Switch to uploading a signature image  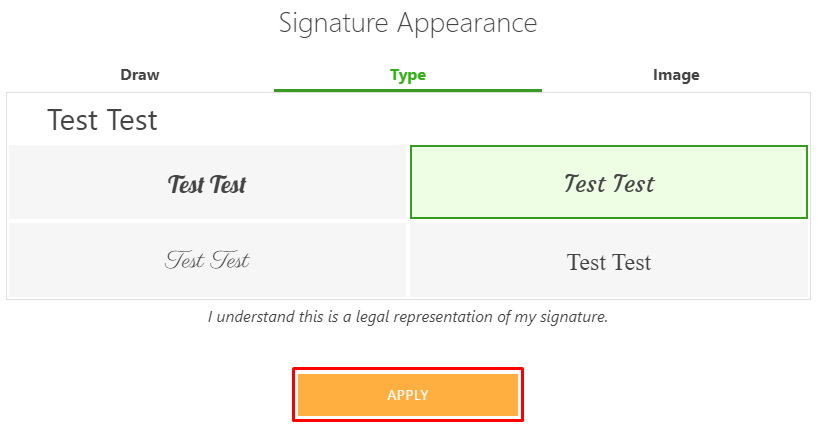coord(676,75)
